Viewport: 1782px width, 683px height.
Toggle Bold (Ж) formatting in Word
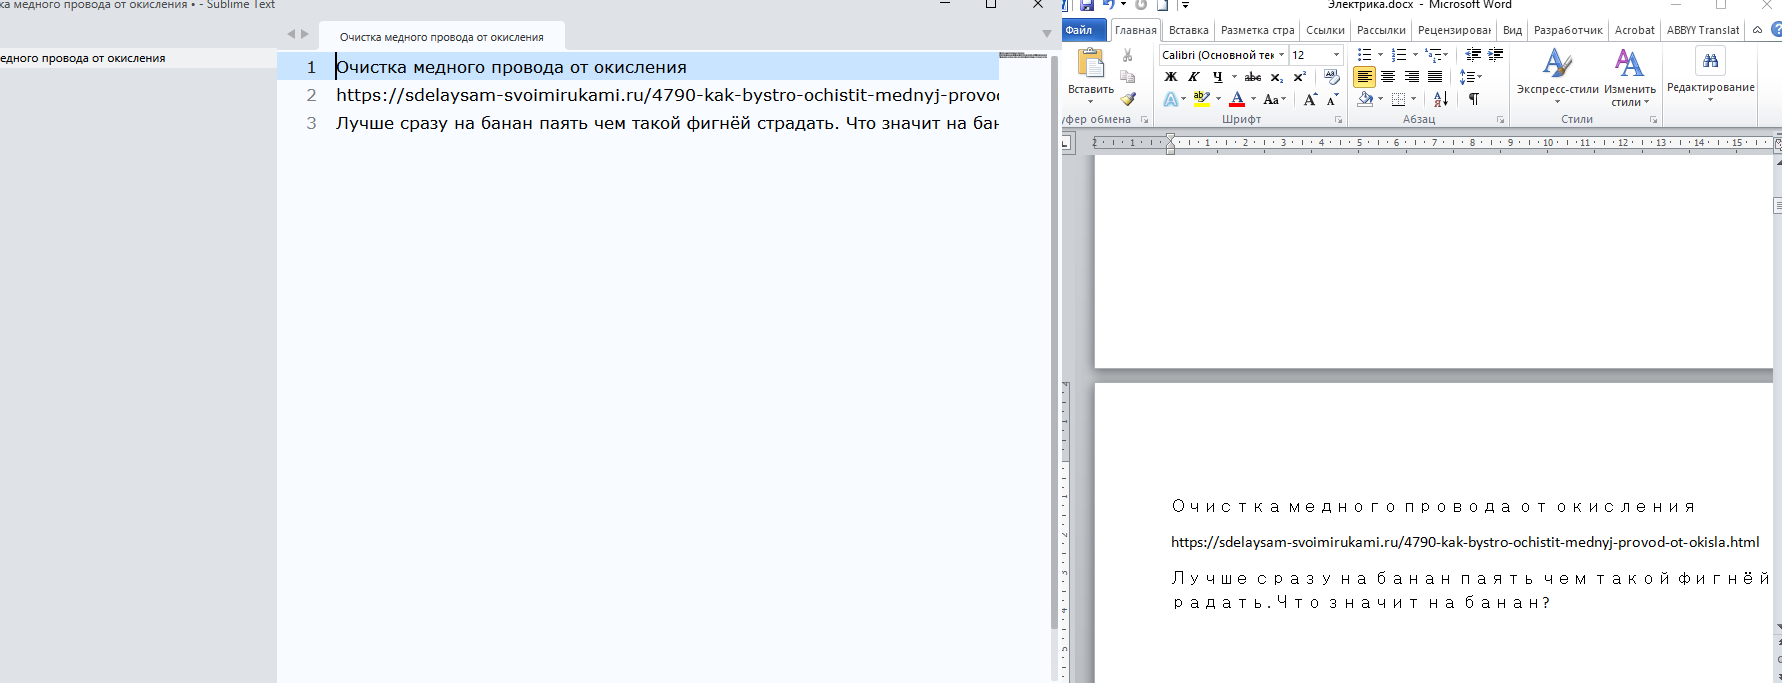coord(1171,77)
